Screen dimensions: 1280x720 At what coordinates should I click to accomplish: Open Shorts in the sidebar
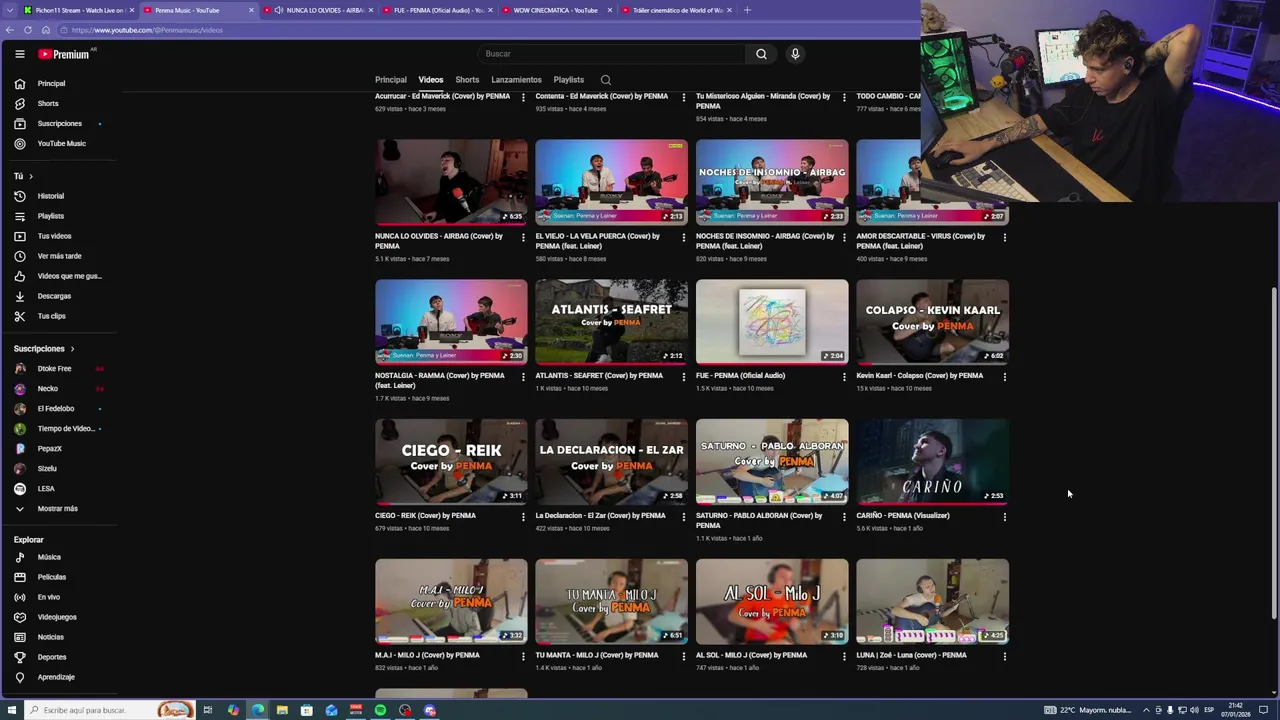(x=58, y=103)
